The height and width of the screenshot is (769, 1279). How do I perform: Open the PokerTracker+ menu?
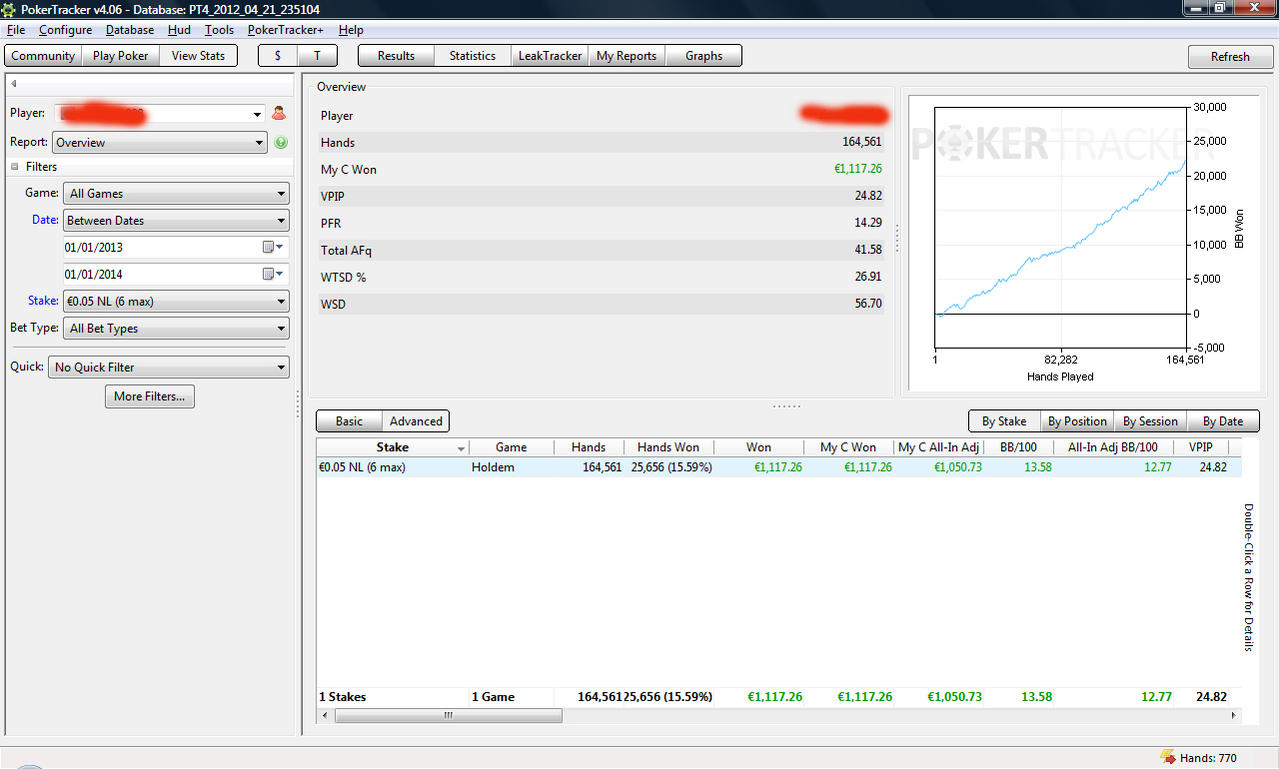pyautogui.click(x=287, y=30)
